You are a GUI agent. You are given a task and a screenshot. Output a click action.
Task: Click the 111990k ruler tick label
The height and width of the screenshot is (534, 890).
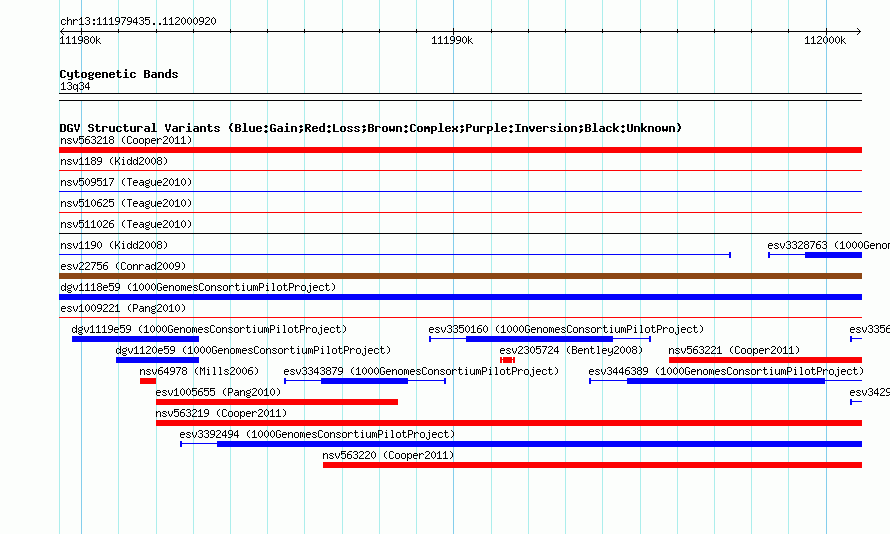[x=452, y=40]
